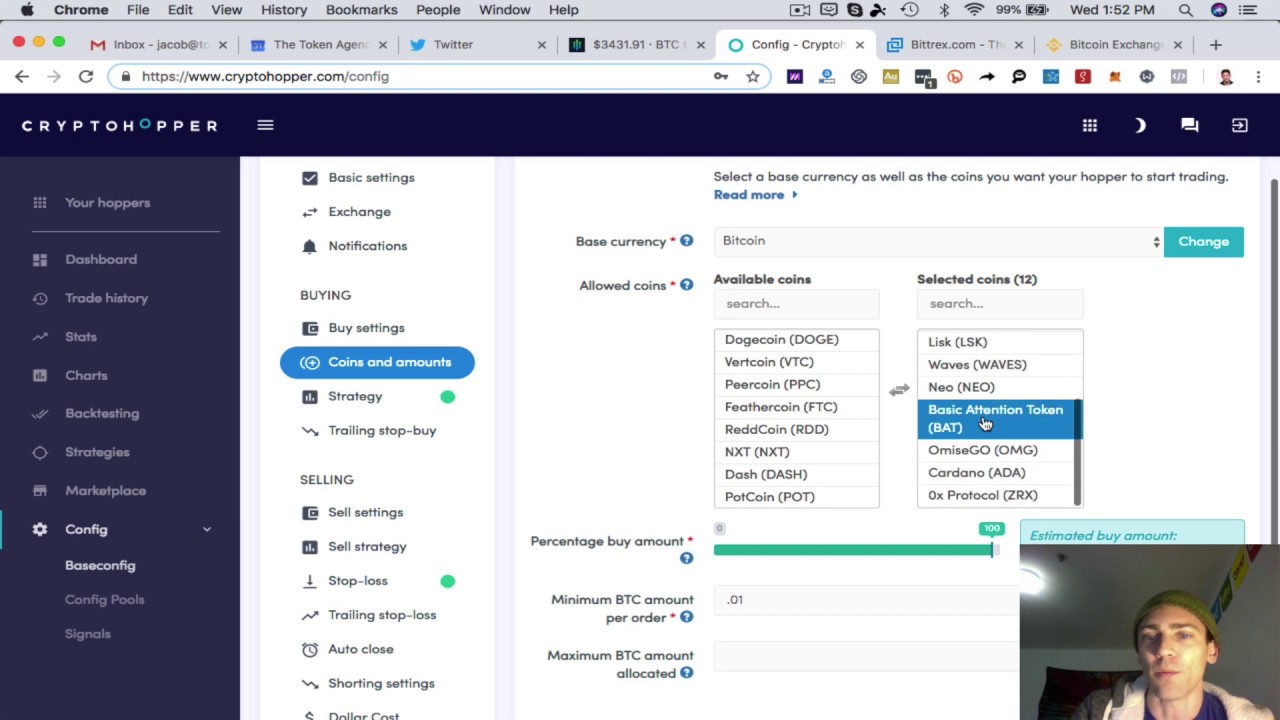
Task: Select Cardano (ADA) in selected coins
Action: pos(996,472)
